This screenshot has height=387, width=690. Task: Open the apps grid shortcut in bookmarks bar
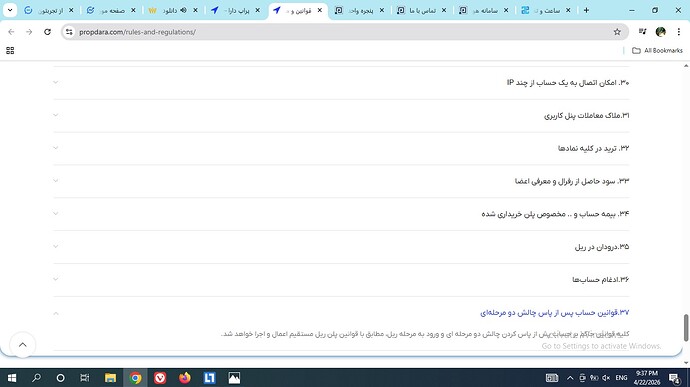pyautogui.click(x=10, y=51)
